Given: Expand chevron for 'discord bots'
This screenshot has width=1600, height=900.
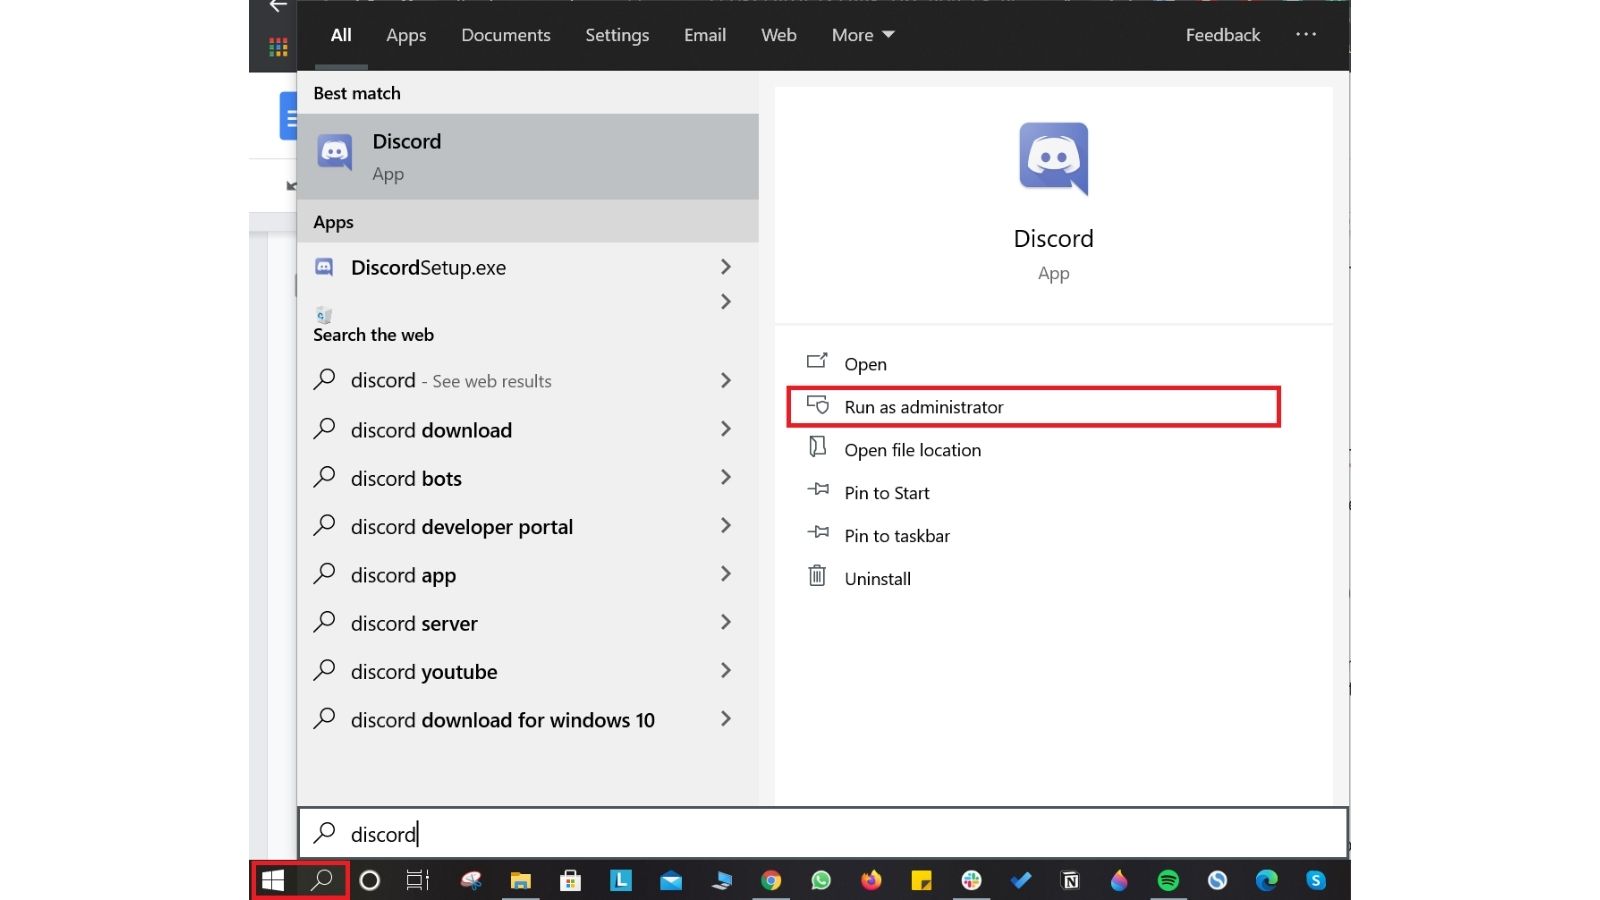Looking at the screenshot, I should pos(726,477).
